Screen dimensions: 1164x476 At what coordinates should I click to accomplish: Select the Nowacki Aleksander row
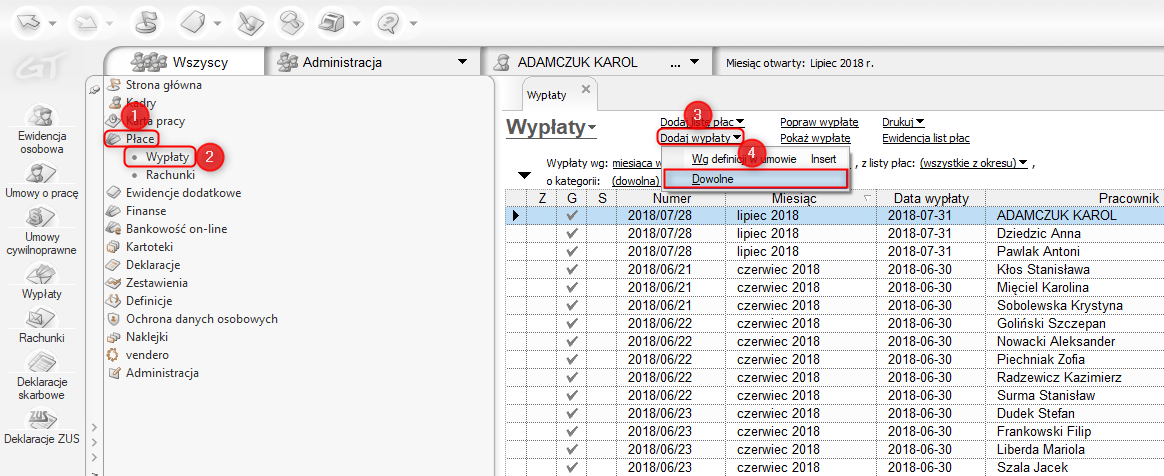coord(834,341)
